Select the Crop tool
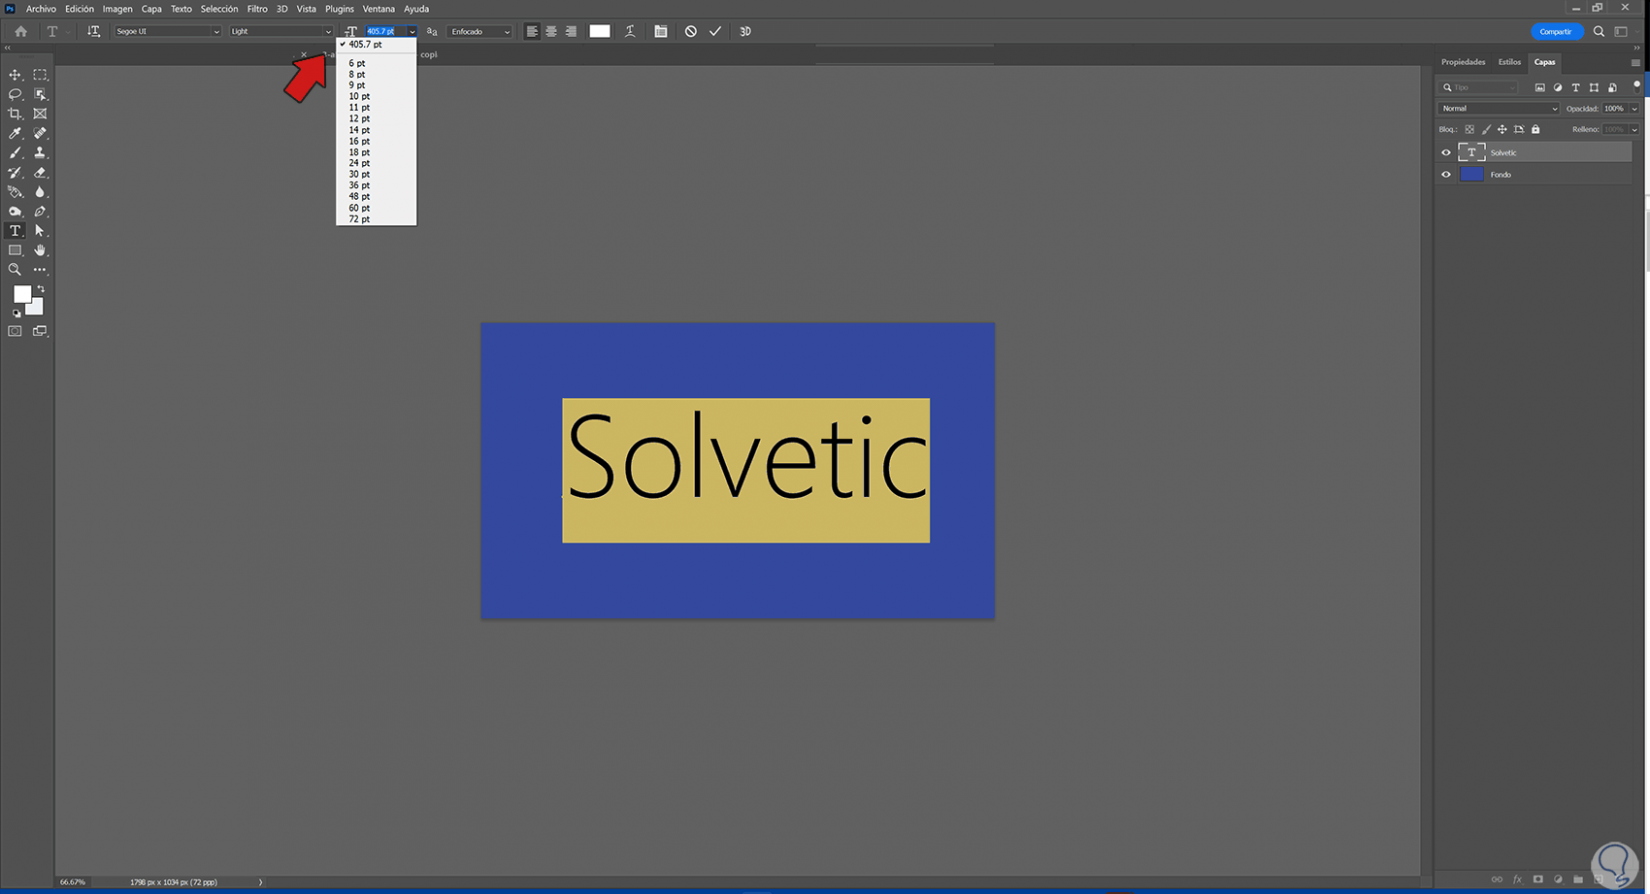The width and height of the screenshot is (1650, 894). tap(15, 114)
